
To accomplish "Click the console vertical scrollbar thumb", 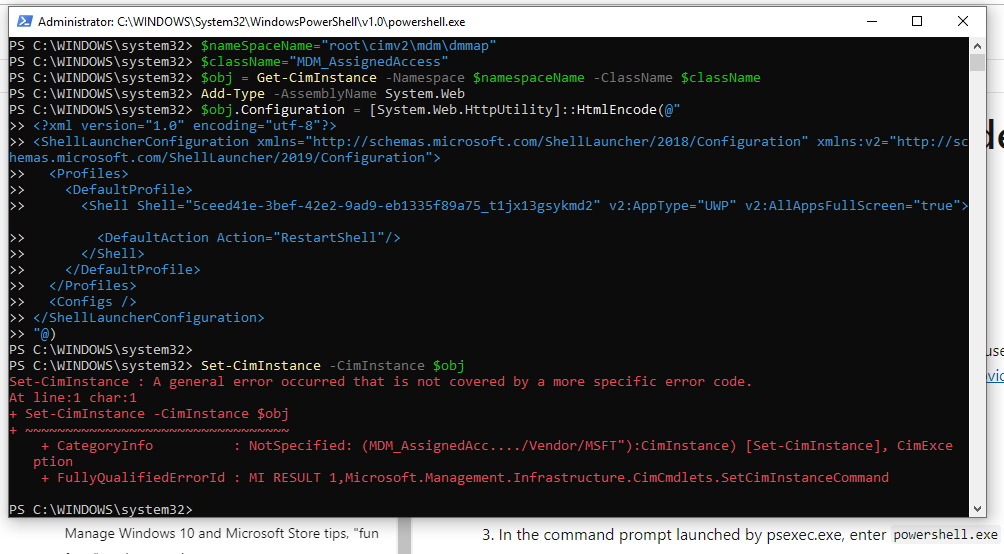I will pos(977,62).
